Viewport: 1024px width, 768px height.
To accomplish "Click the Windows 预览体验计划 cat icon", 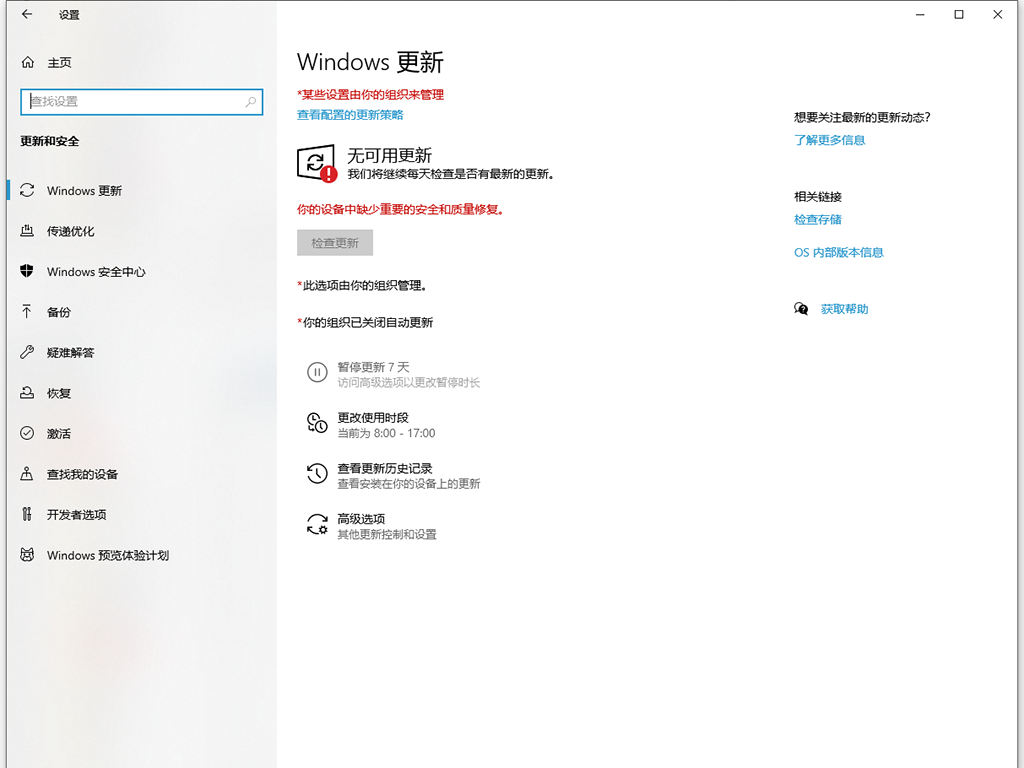I will click(x=27, y=554).
